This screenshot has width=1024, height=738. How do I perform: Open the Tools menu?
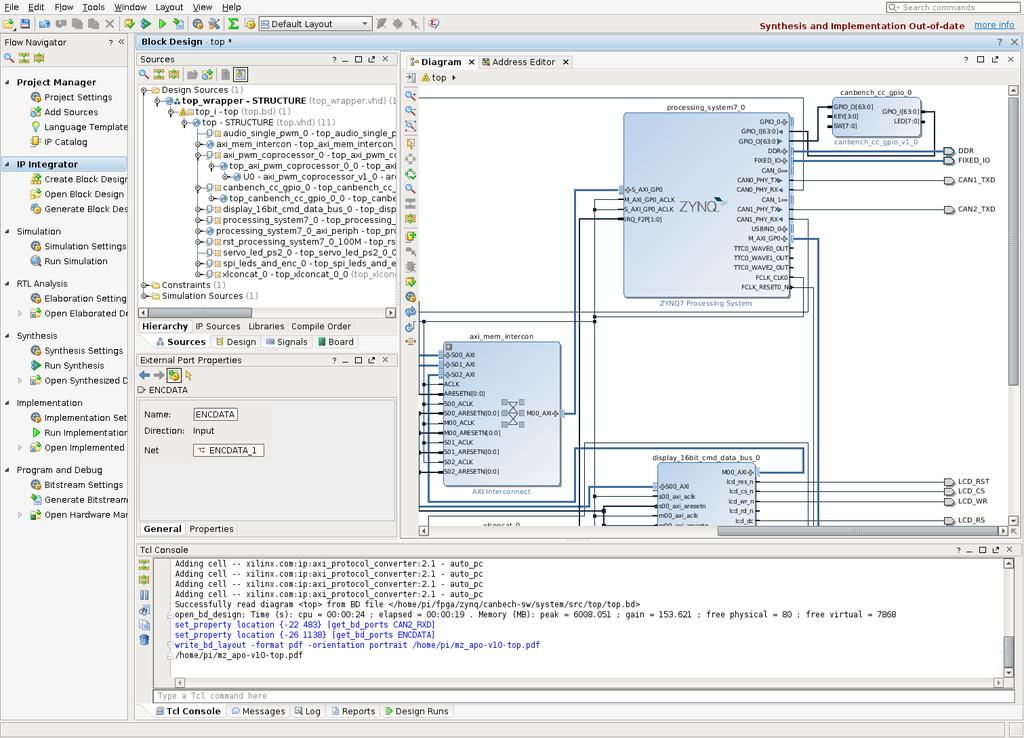pos(93,7)
